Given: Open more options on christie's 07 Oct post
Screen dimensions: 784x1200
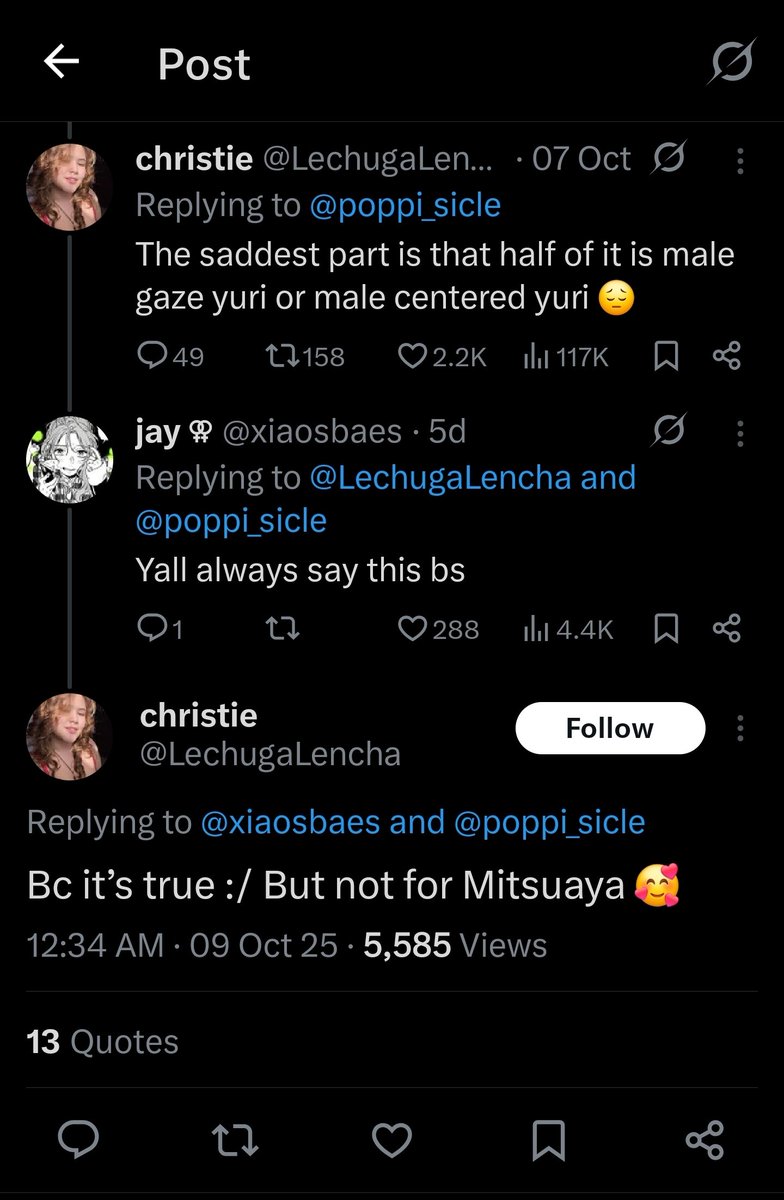Looking at the screenshot, I should point(740,160).
